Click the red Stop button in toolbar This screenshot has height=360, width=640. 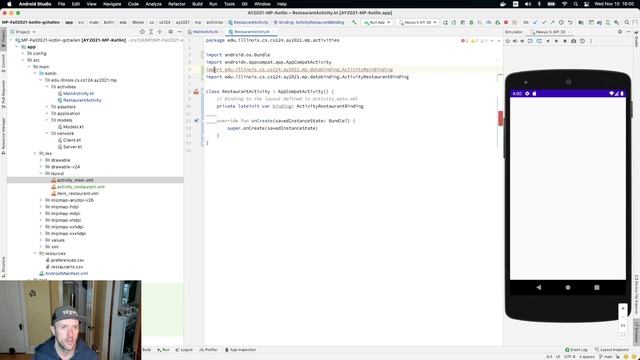tap(506, 22)
